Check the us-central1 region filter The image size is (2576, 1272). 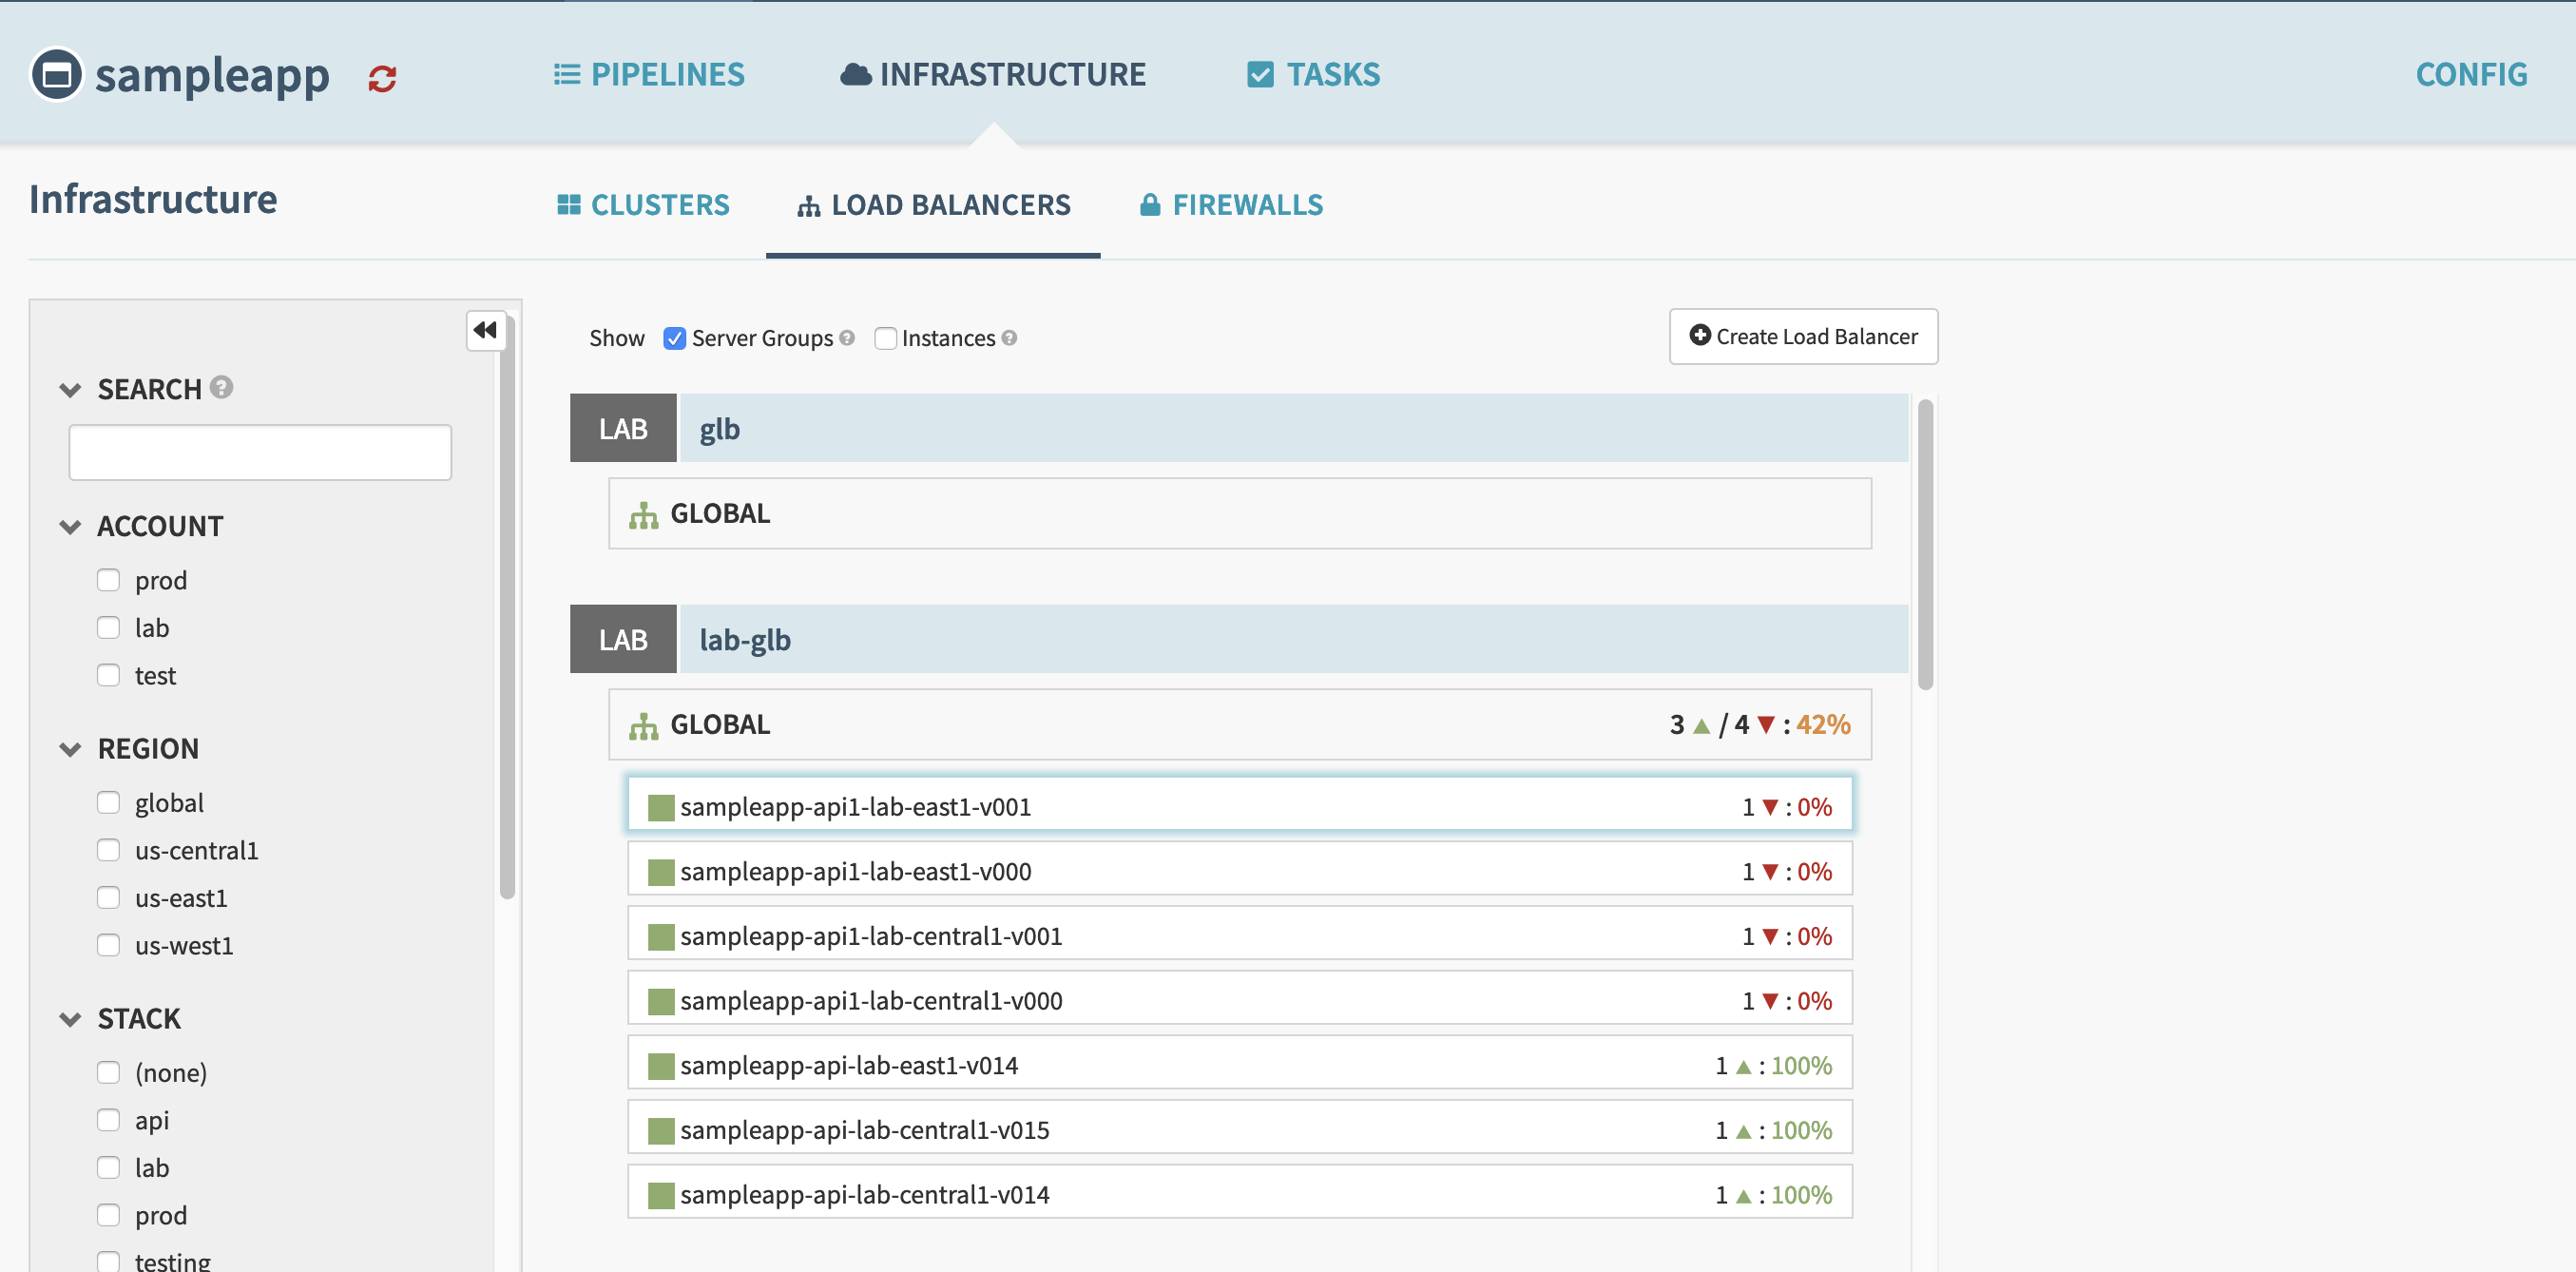pyautogui.click(x=108, y=849)
